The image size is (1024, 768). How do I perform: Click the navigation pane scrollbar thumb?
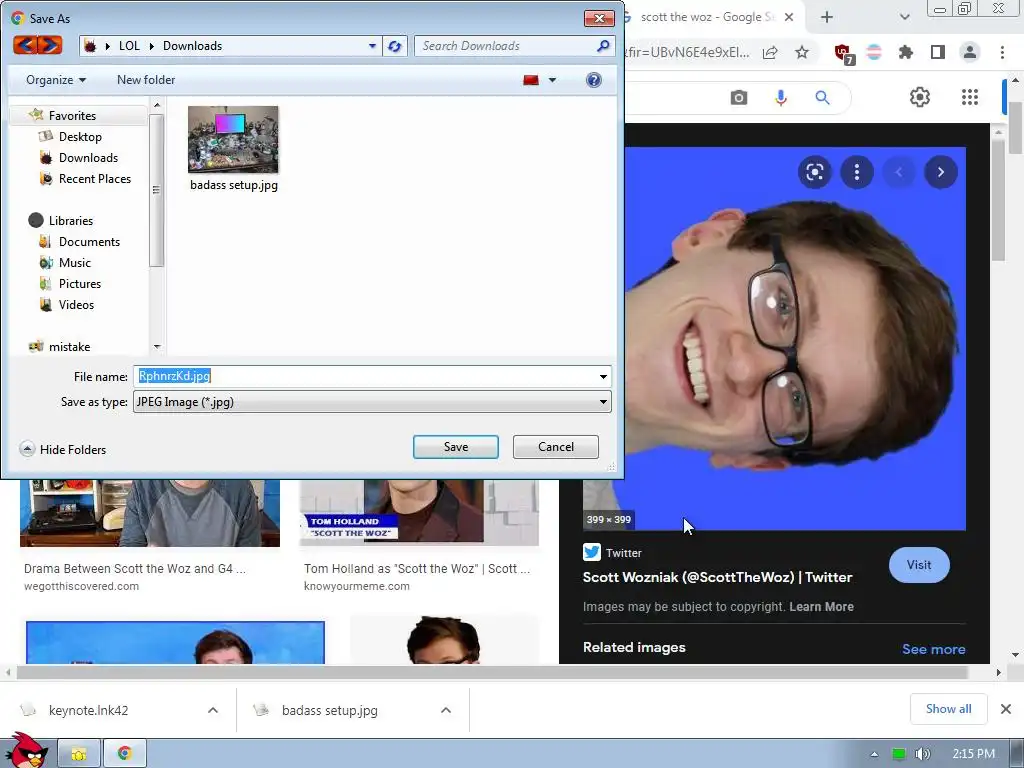click(156, 189)
